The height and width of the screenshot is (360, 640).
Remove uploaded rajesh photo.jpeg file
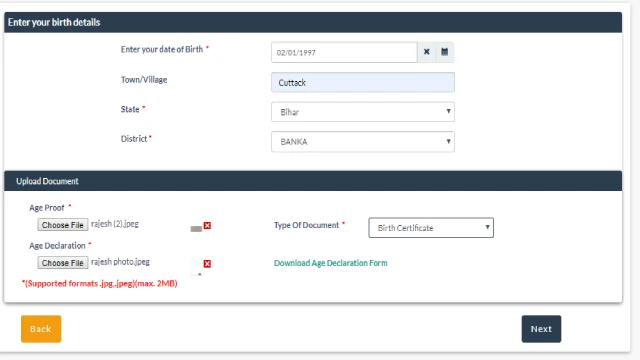(x=207, y=264)
